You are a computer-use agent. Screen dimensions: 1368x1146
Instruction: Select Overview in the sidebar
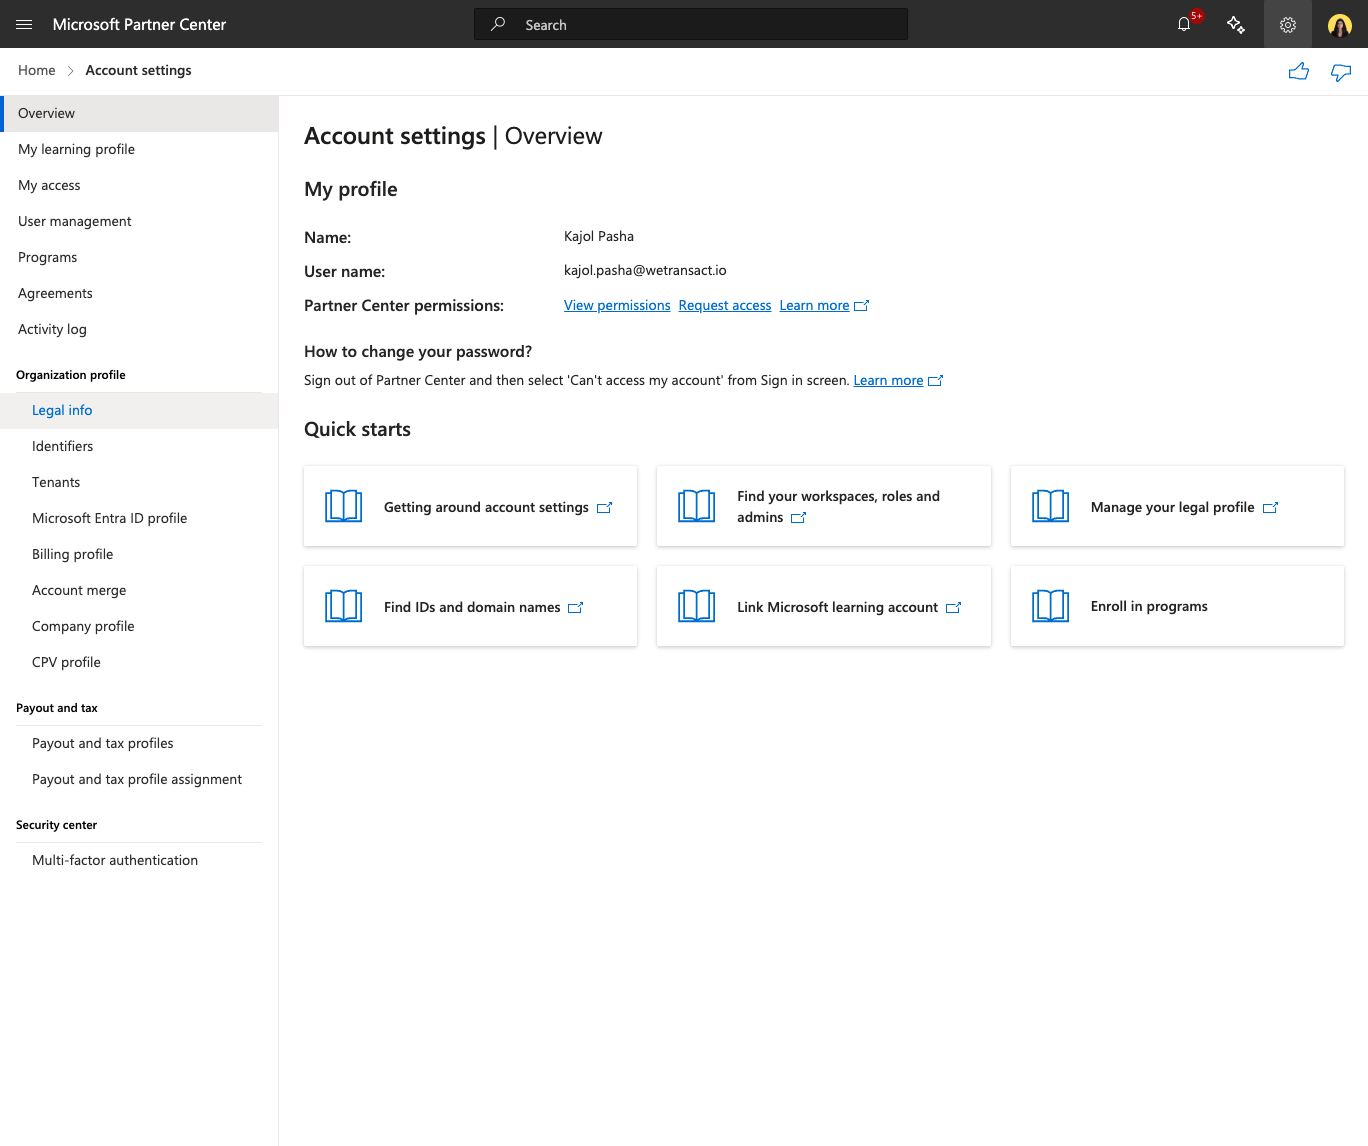point(139,113)
